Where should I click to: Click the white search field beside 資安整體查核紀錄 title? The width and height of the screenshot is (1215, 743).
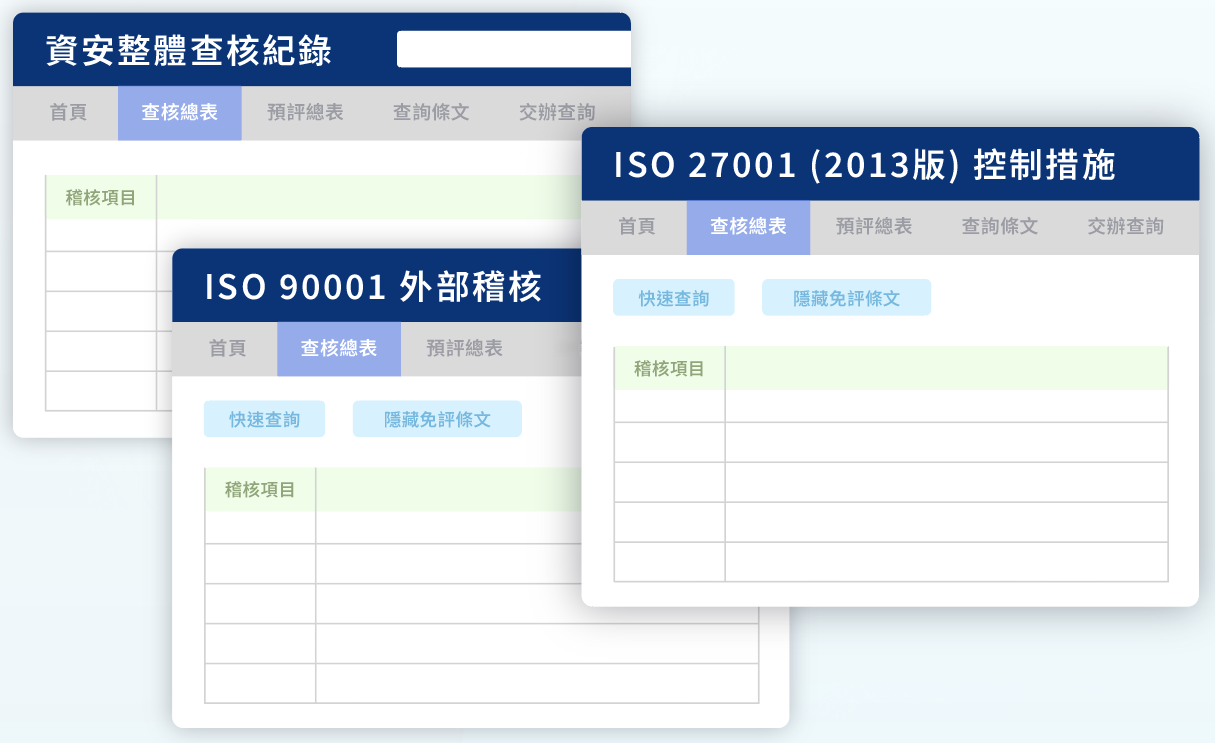[514, 49]
